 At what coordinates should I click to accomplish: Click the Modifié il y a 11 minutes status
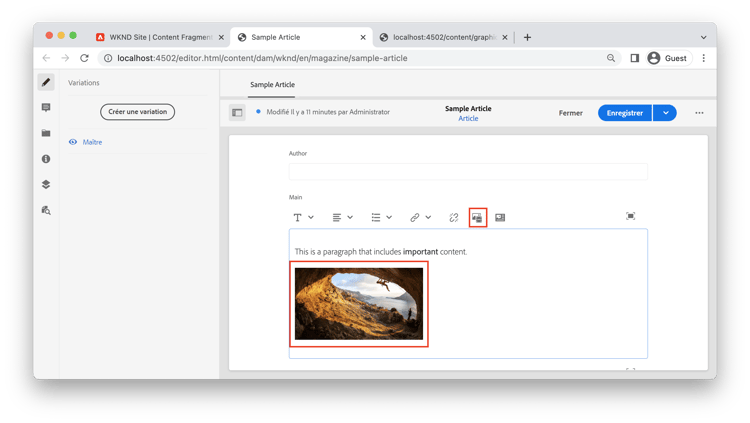(328, 112)
